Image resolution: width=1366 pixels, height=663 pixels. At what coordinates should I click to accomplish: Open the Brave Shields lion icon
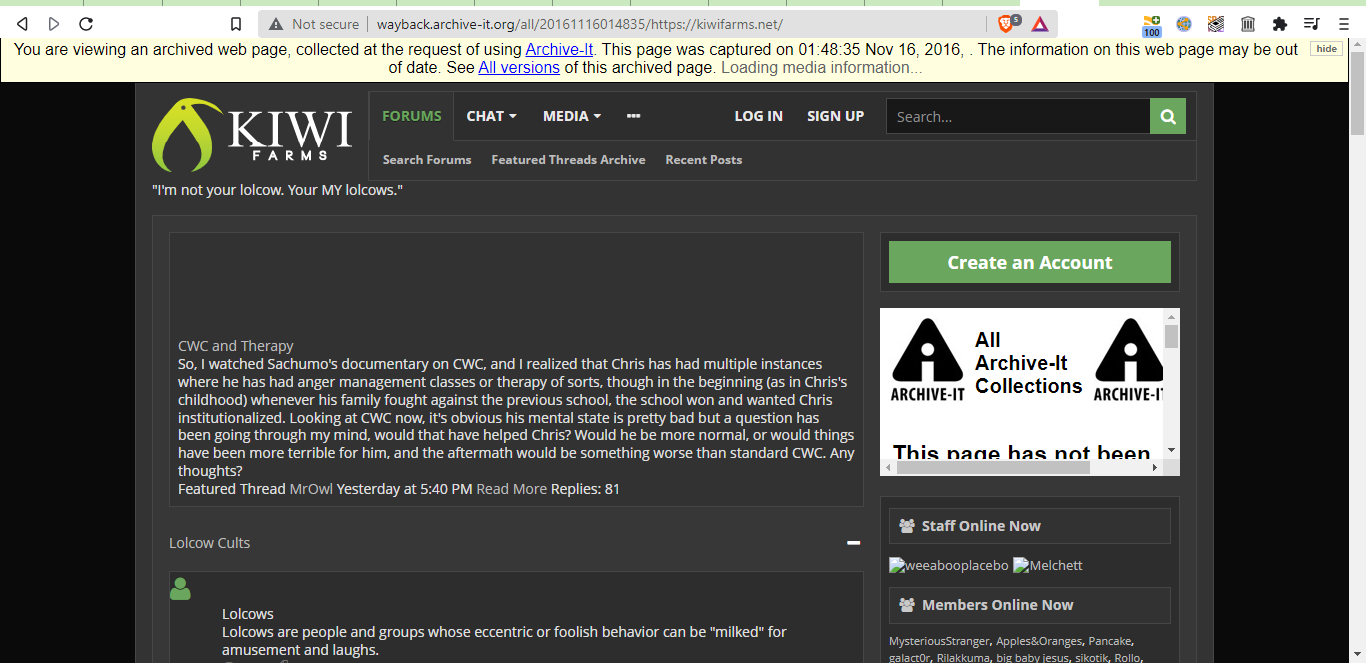1006,24
